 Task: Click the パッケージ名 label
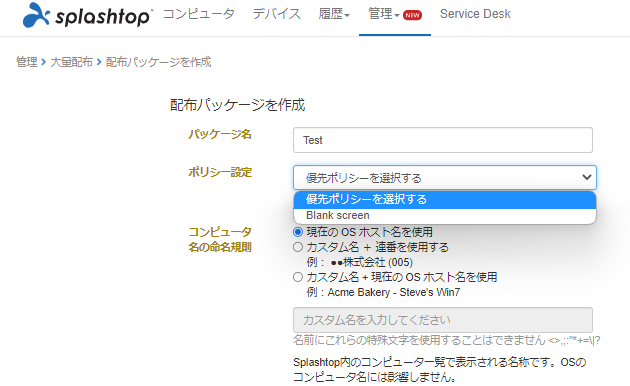[220, 134]
